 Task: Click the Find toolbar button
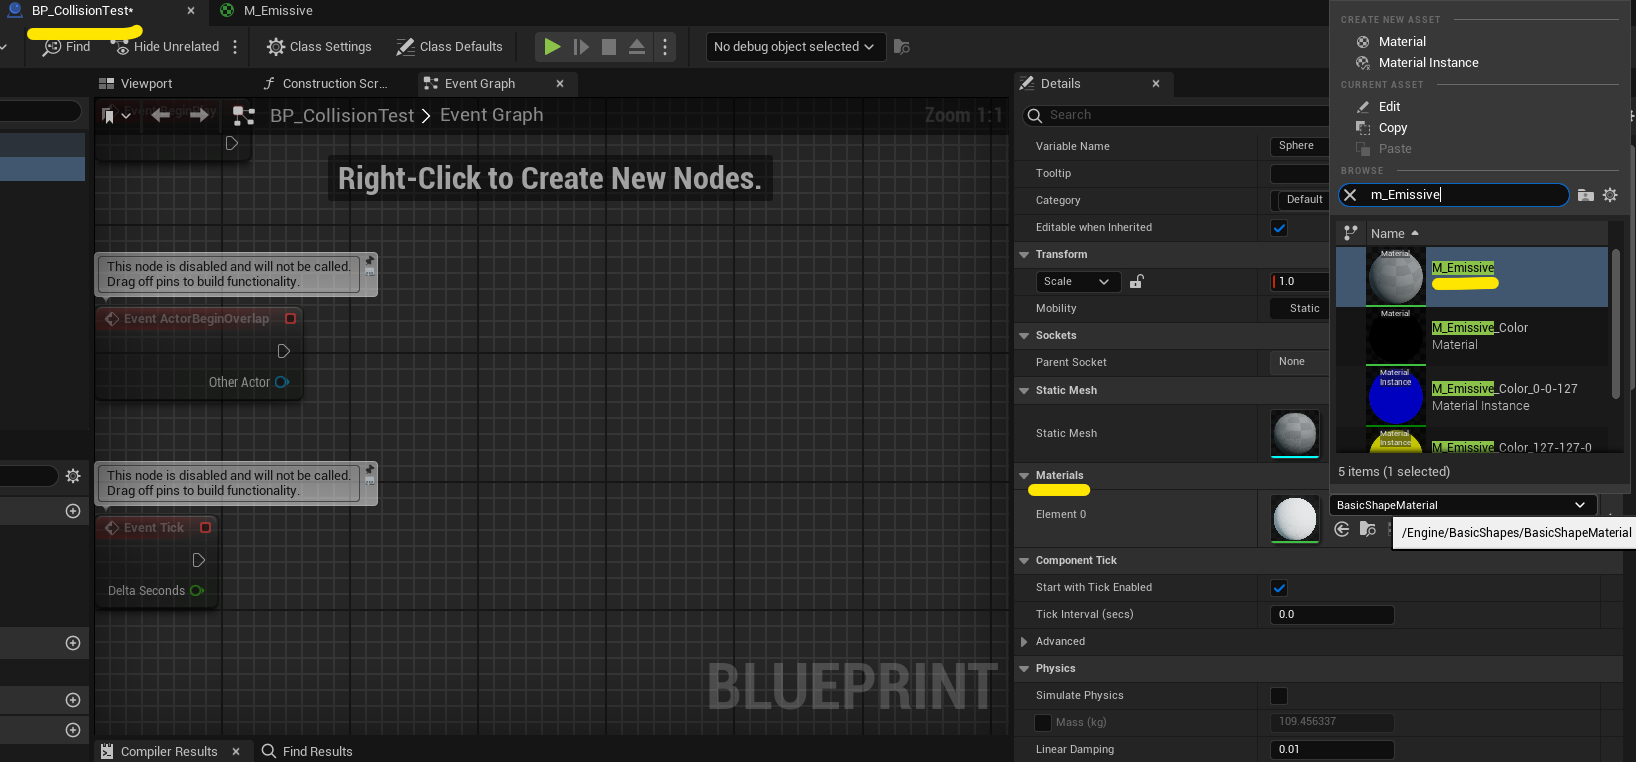click(66, 47)
